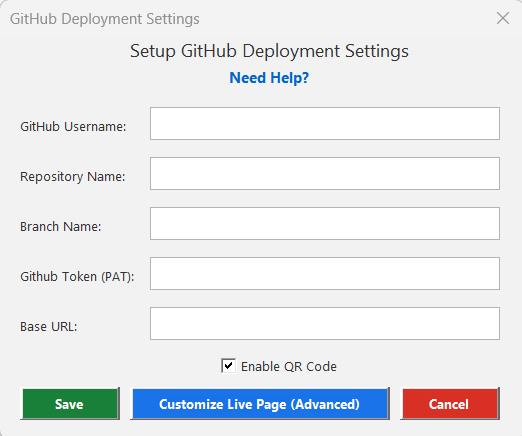Viewport: 522px width, 436px height.
Task: Click the 'Branch Name:' label
Action: coord(61,227)
